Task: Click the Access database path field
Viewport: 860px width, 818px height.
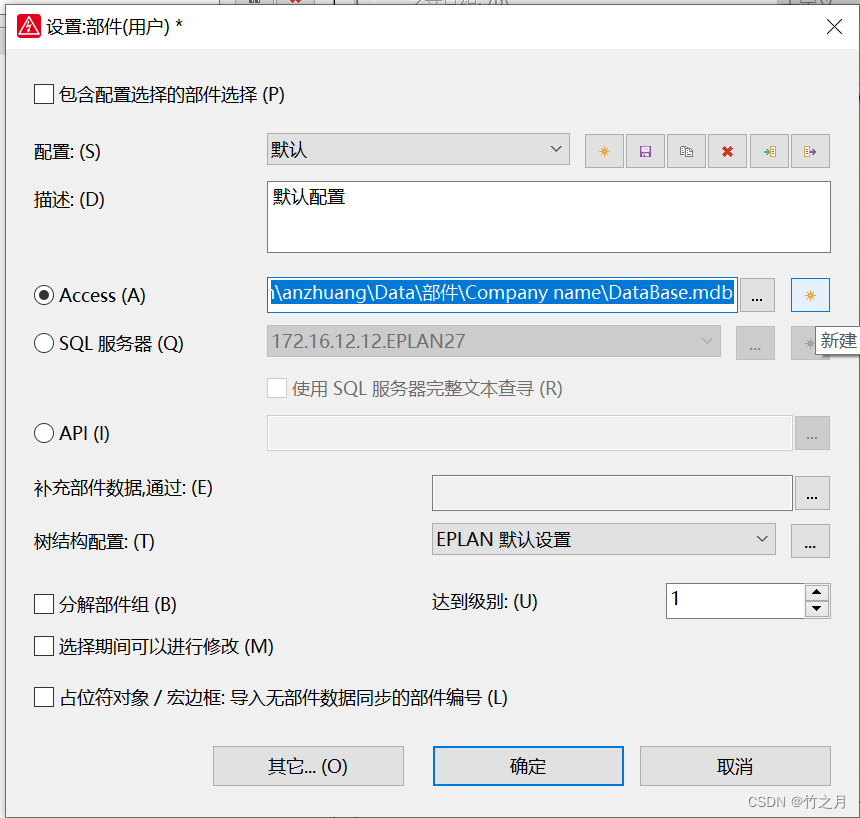Action: click(x=502, y=295)
